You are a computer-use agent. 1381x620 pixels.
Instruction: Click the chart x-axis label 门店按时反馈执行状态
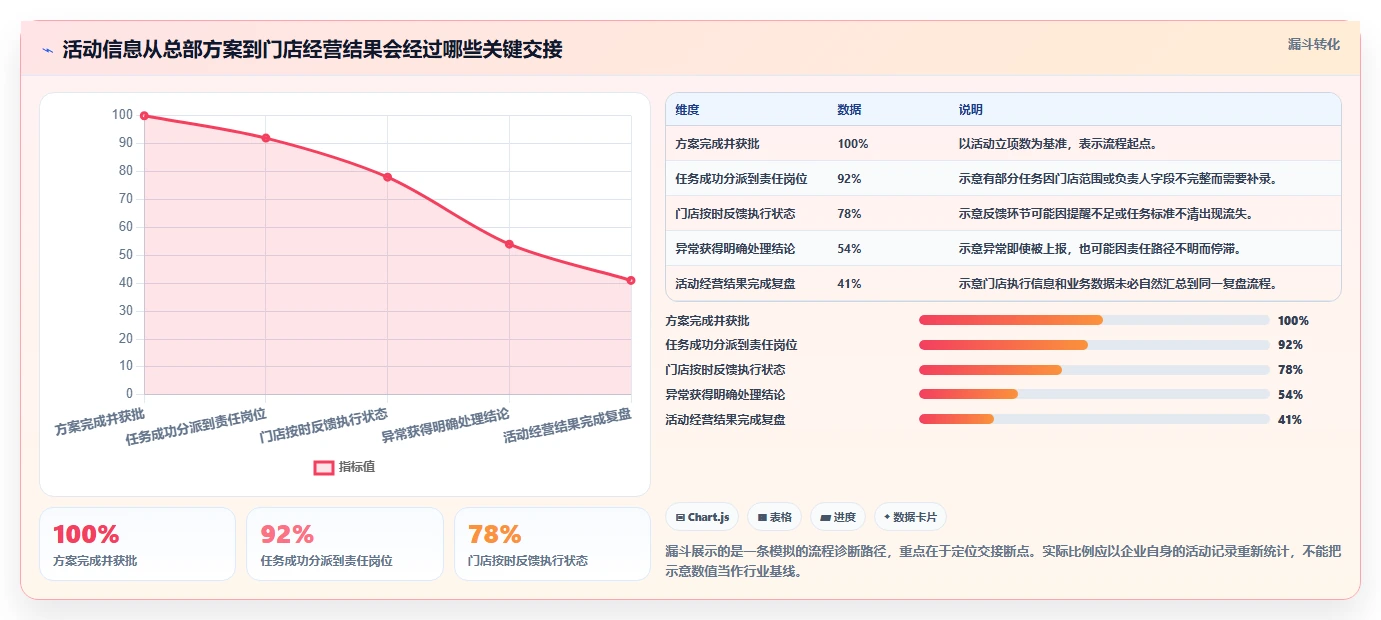325,425
